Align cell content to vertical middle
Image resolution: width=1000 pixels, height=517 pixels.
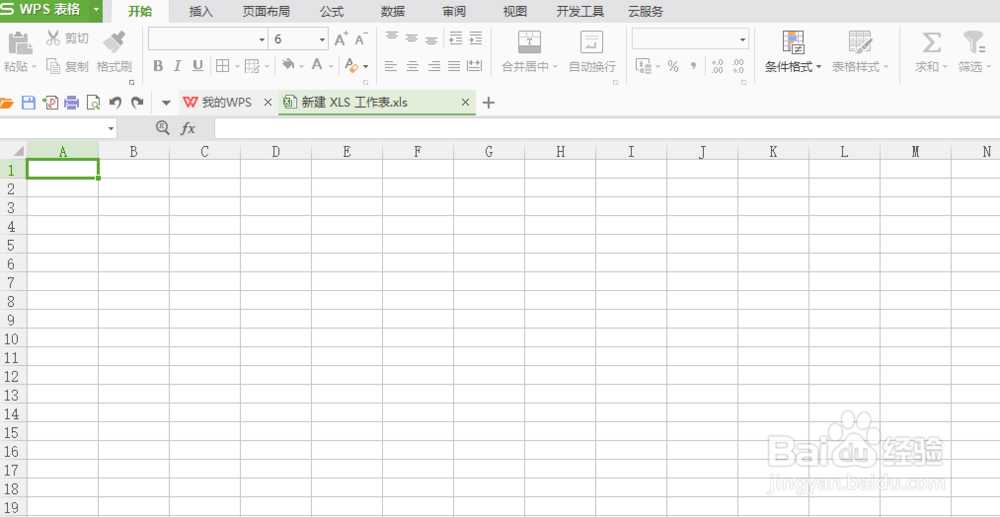point(412,38)
